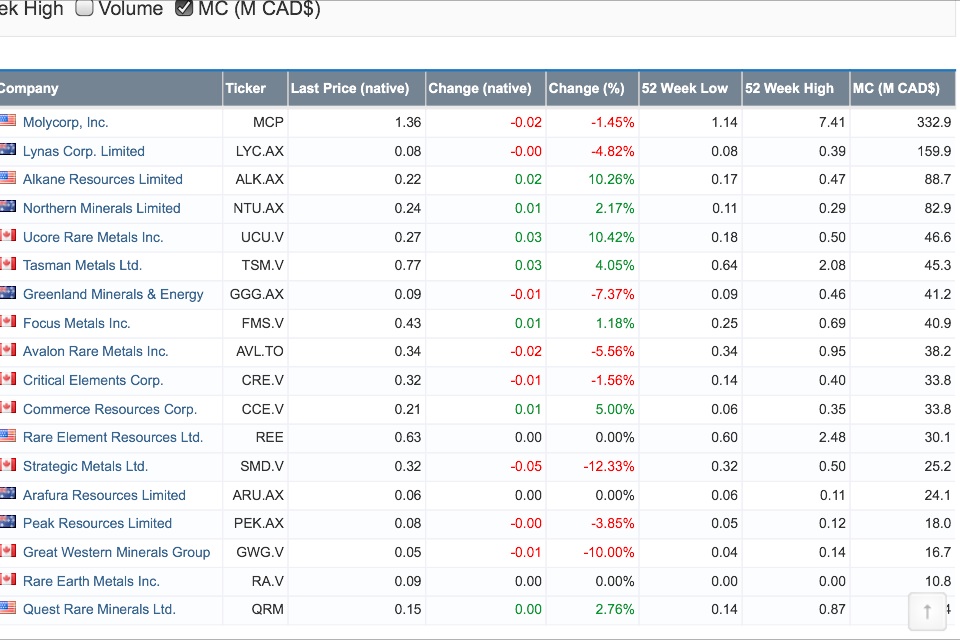Enable the Volume column checkbox
Viewport: 960px width, 640px height.
click(85, 9)
